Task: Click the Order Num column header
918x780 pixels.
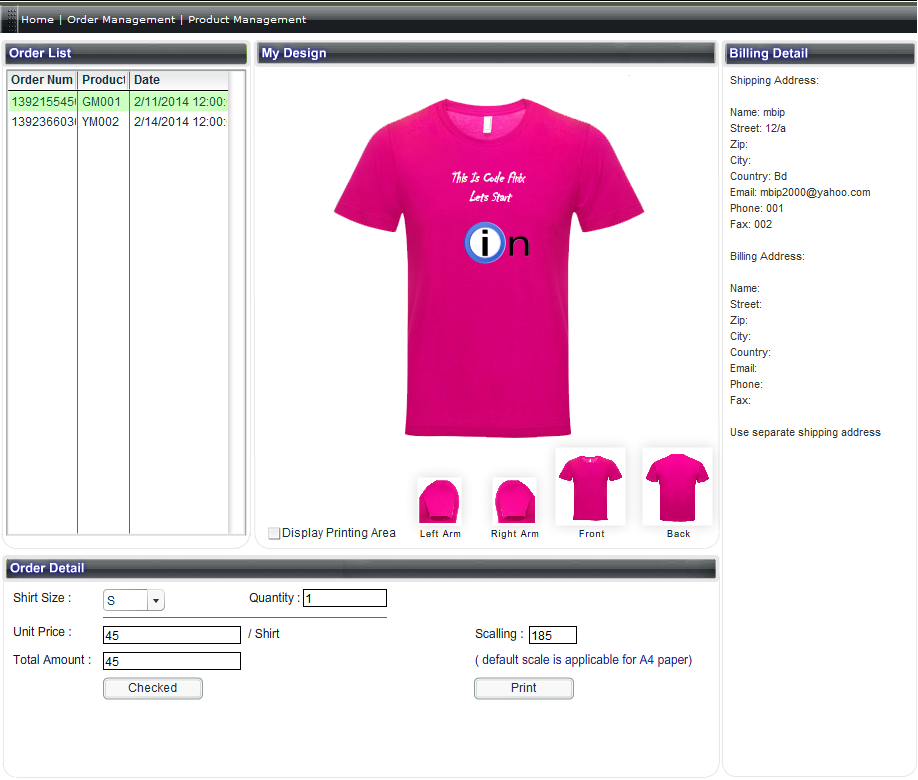Action: pyautogui.click(x=42, y=80)
